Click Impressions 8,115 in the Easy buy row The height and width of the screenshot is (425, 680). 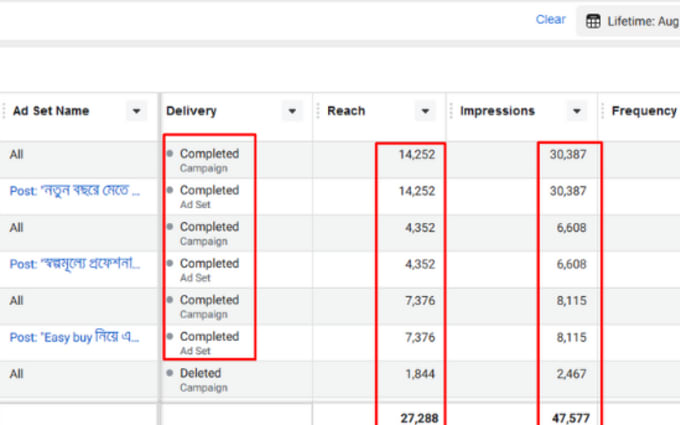pyautogui.click(x=572, y=337)
